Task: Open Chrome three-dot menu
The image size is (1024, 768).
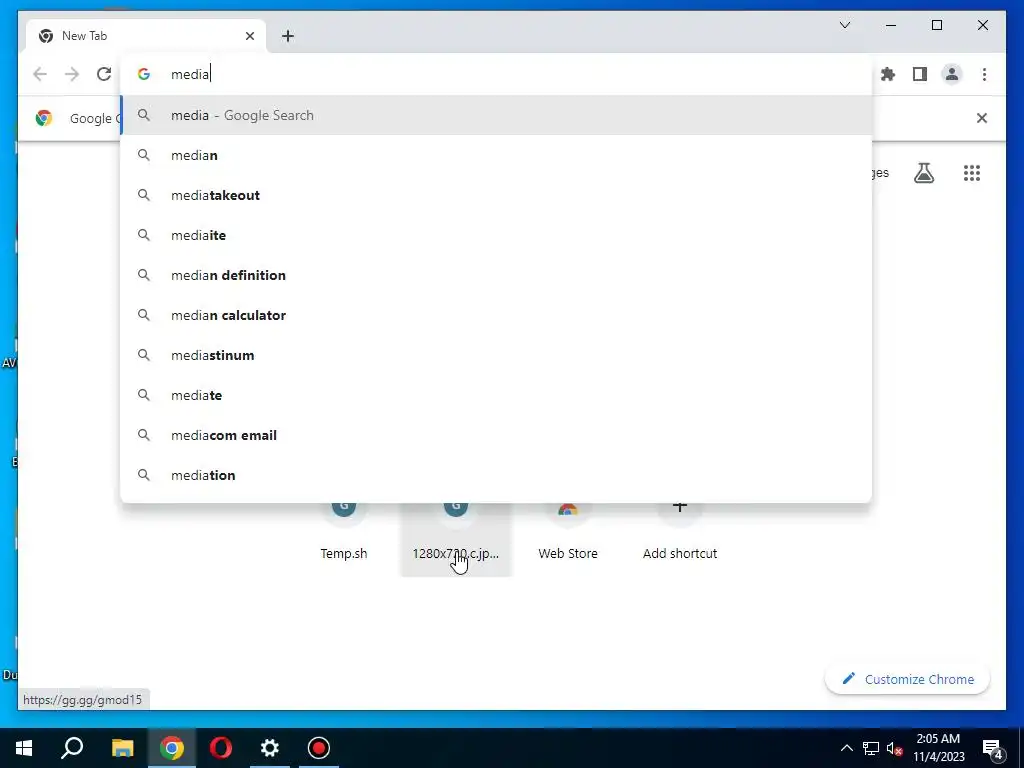Action: point(984,74)
